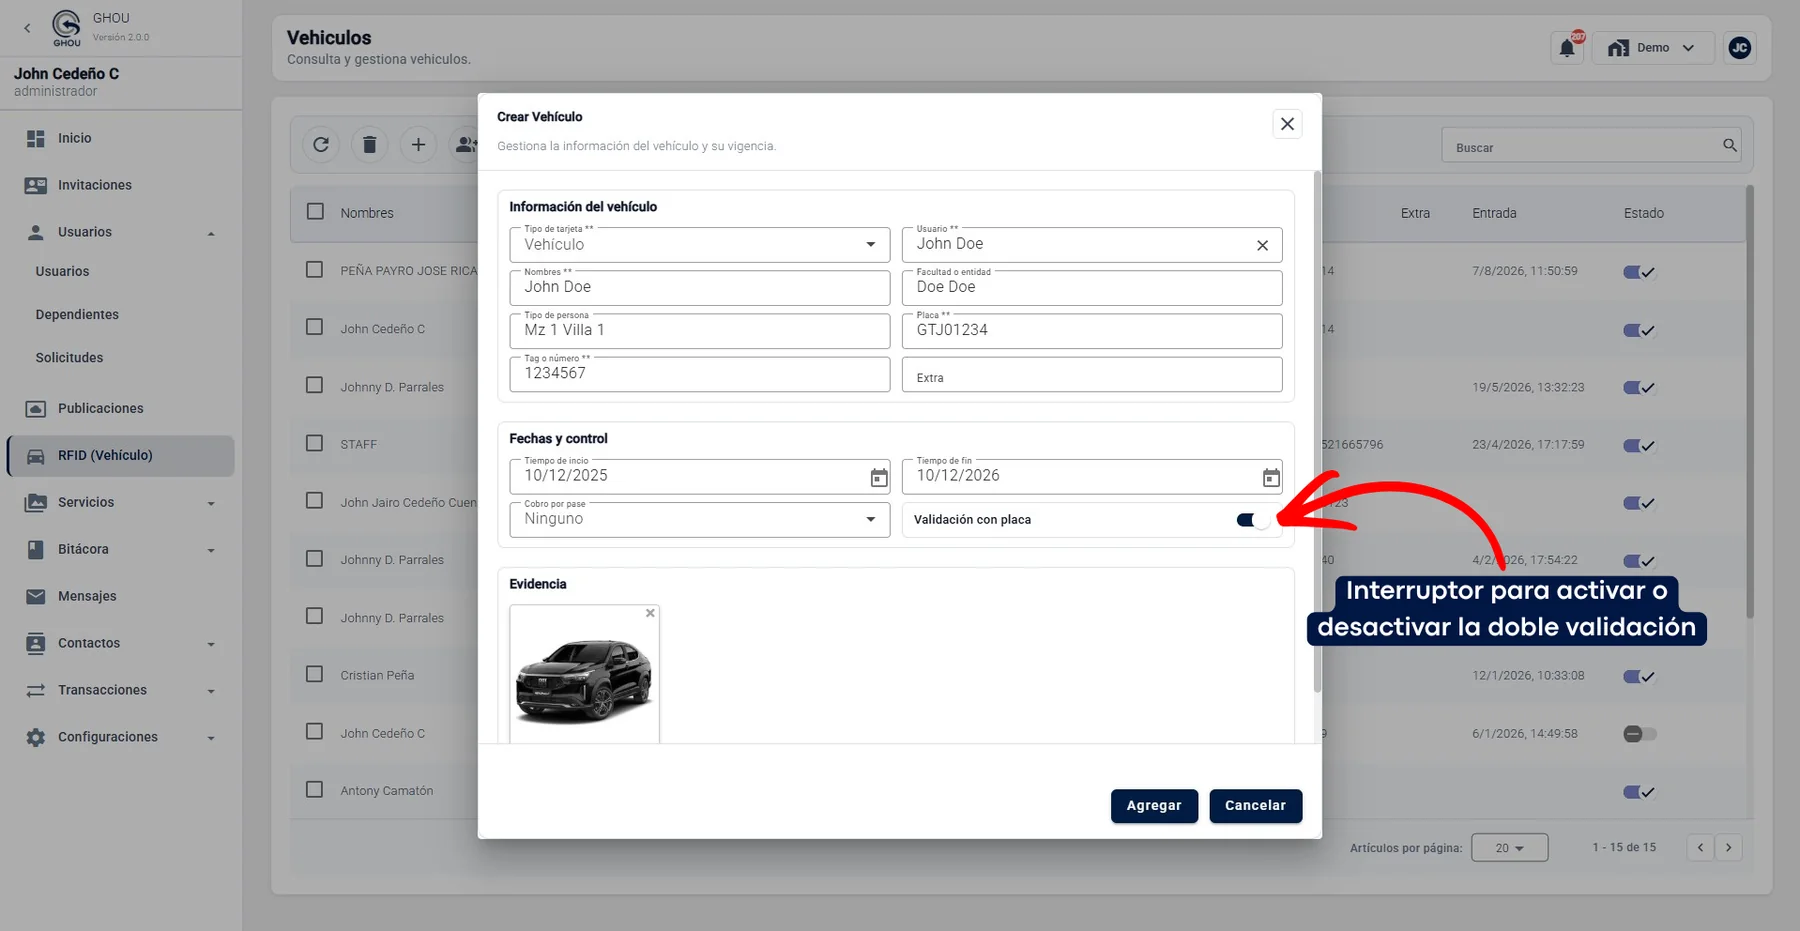Open the Tipo de tarjeta dropdown

pyautogui.click(x=699, y=245)
